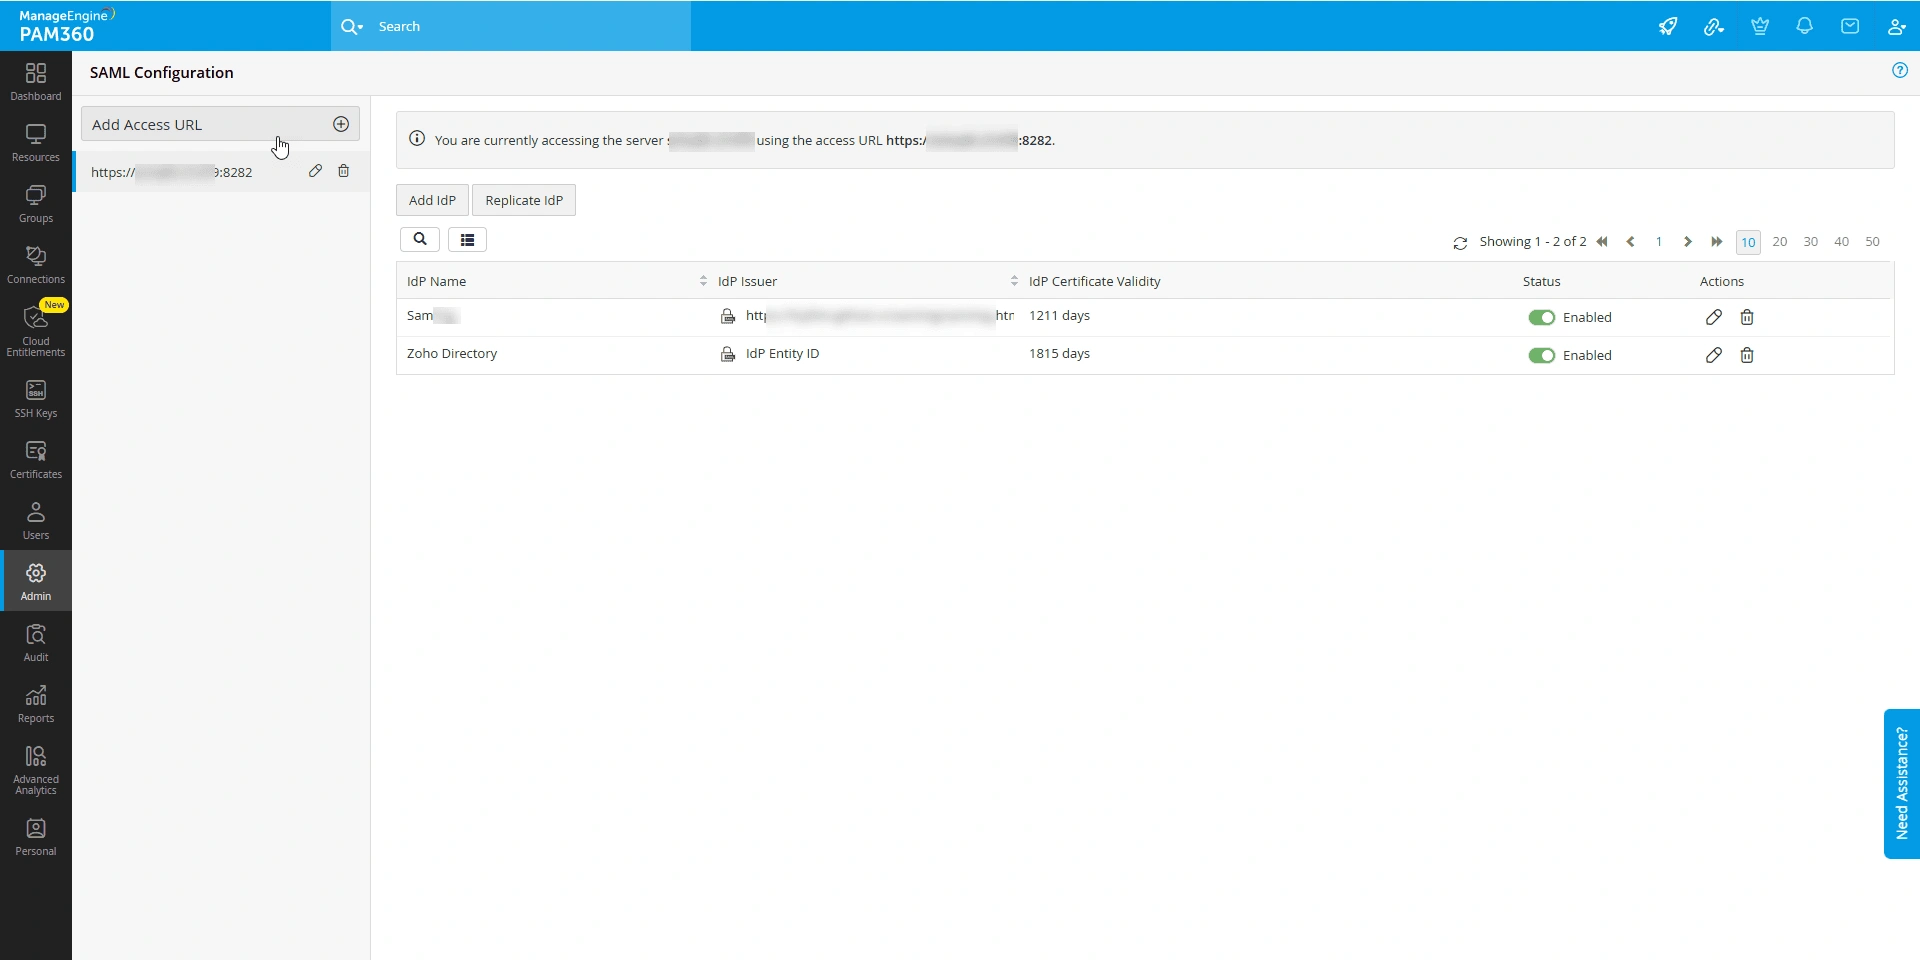1920x960 pixels.
Task: Select Admin in the left navigation
Action: [x=35, y=580]
